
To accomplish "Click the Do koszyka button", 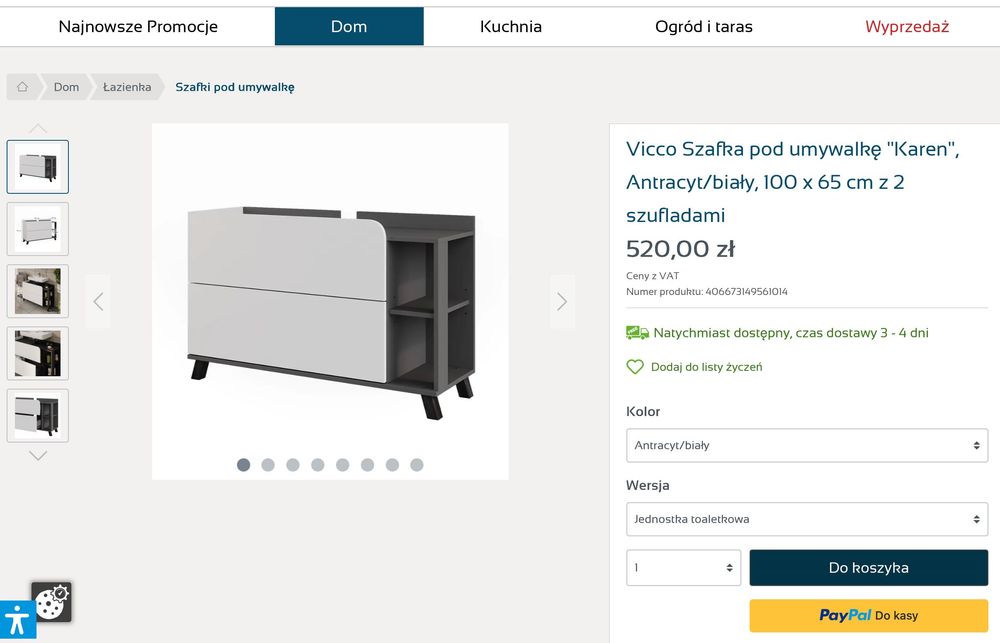I will coord(868,568).
